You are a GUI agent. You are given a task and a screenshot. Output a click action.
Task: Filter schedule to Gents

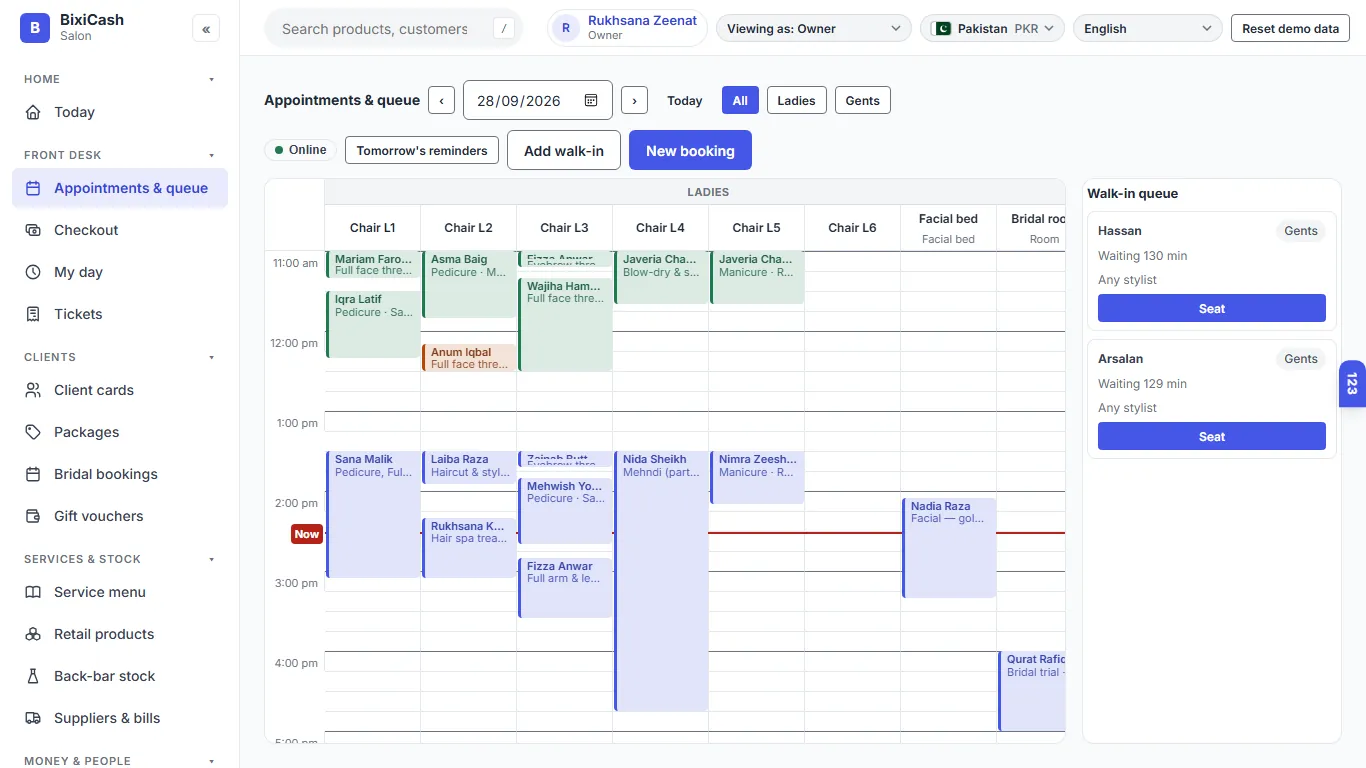pos(862,100)
